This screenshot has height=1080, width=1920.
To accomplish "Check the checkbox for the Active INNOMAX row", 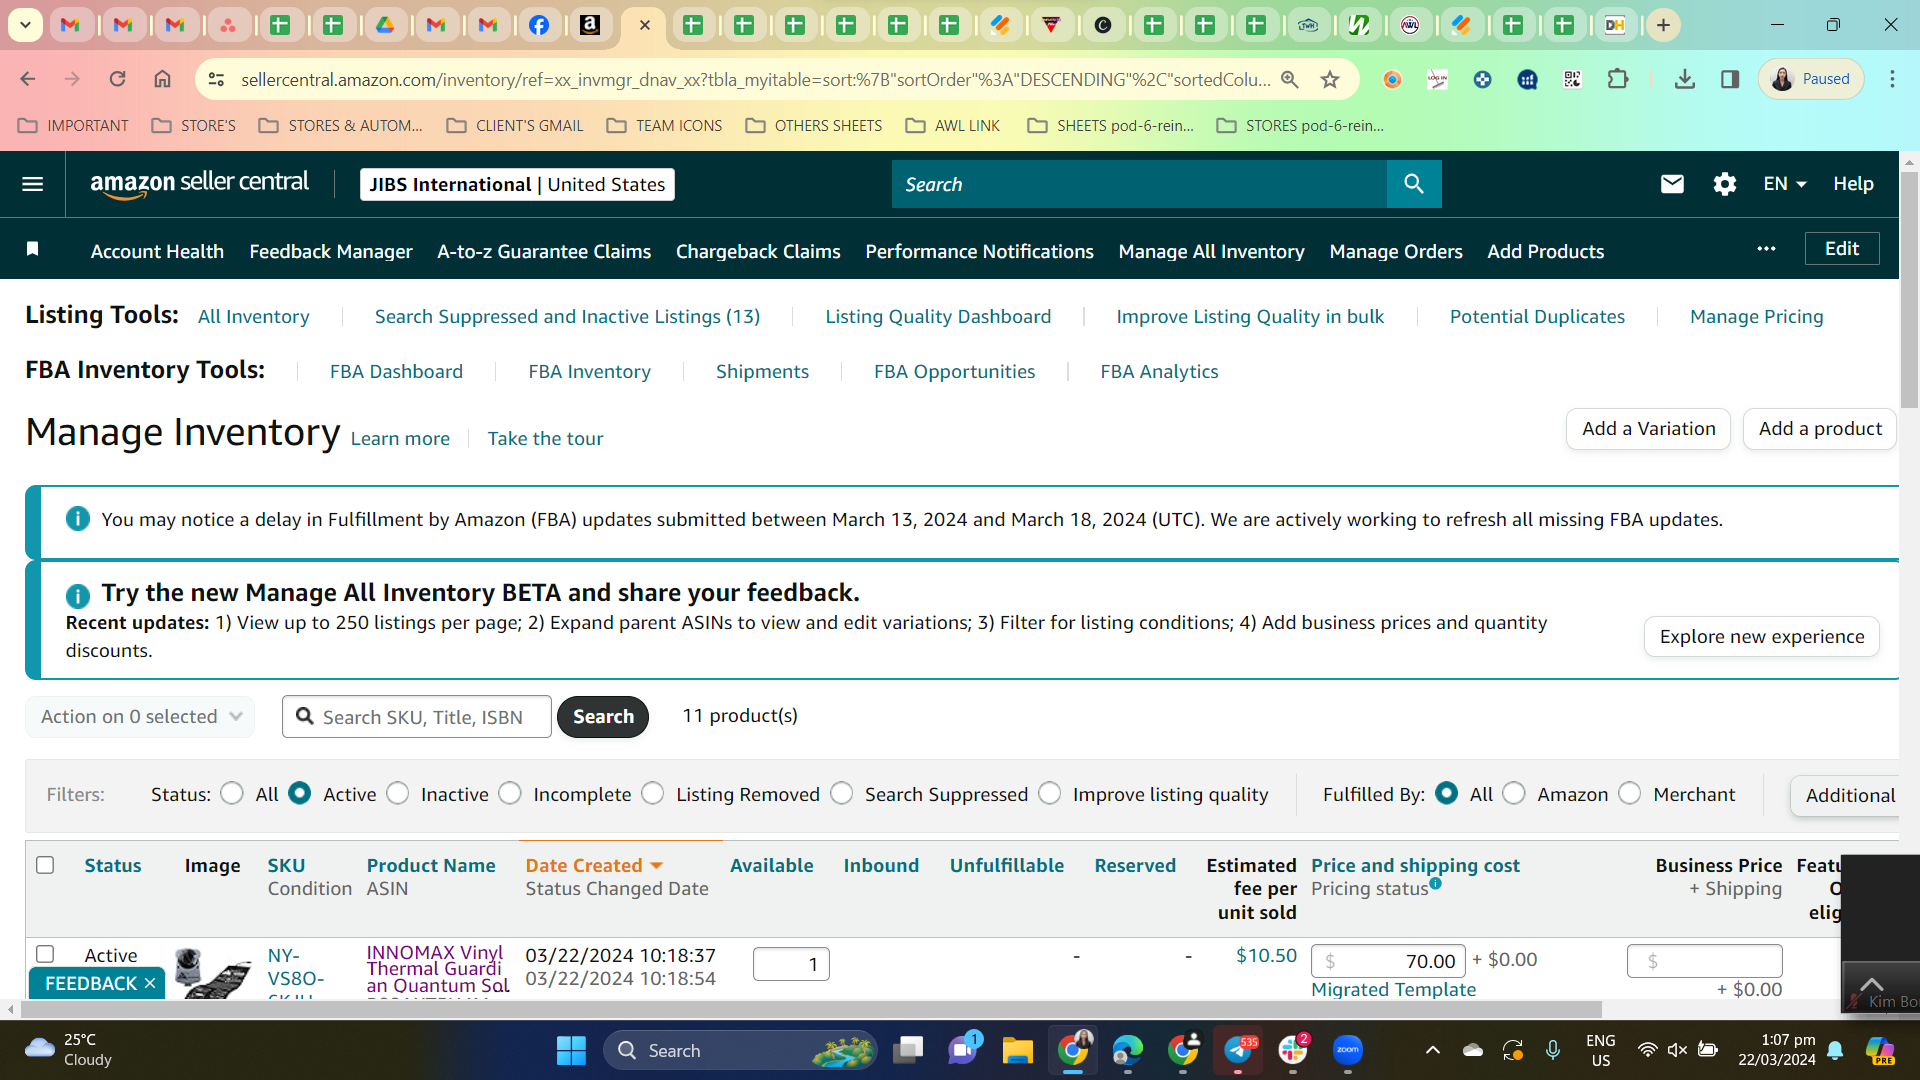I will coord(45,954).
